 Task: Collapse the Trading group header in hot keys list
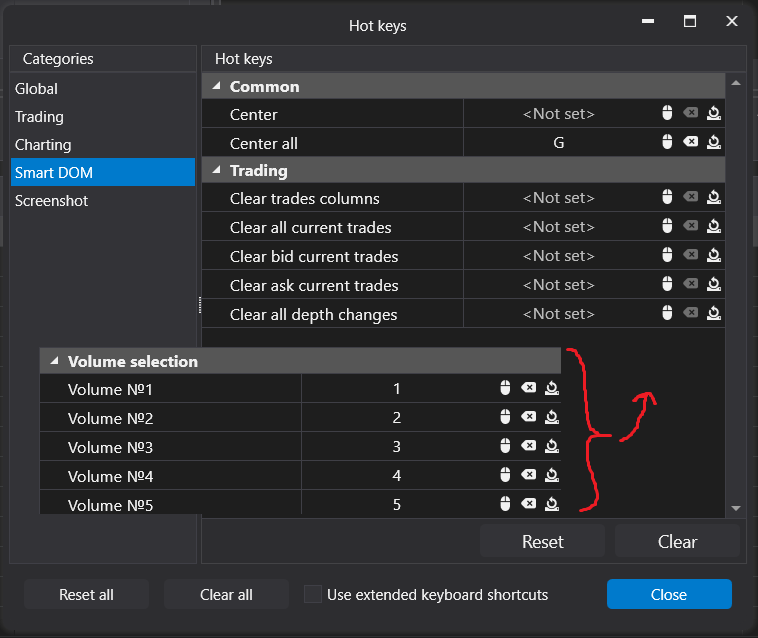point(217,171)
